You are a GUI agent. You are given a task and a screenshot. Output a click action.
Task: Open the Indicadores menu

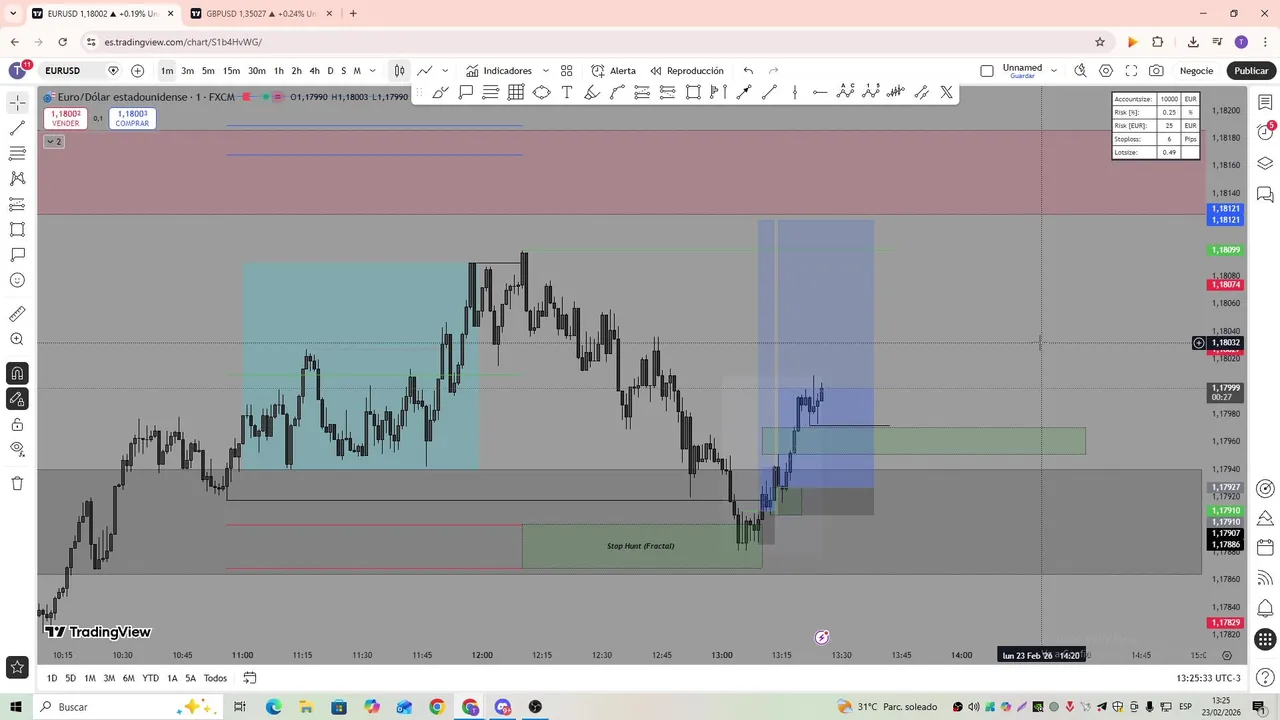click(499, 71)
